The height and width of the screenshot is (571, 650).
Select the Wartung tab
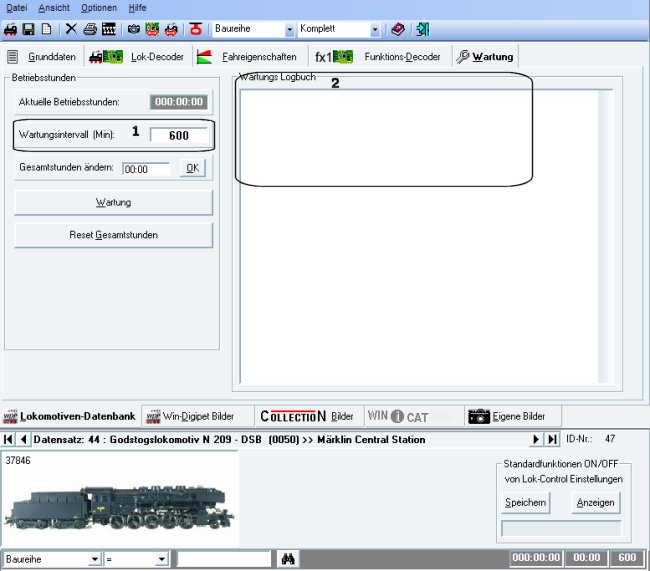pyautogui.click(x=485, y=57)
